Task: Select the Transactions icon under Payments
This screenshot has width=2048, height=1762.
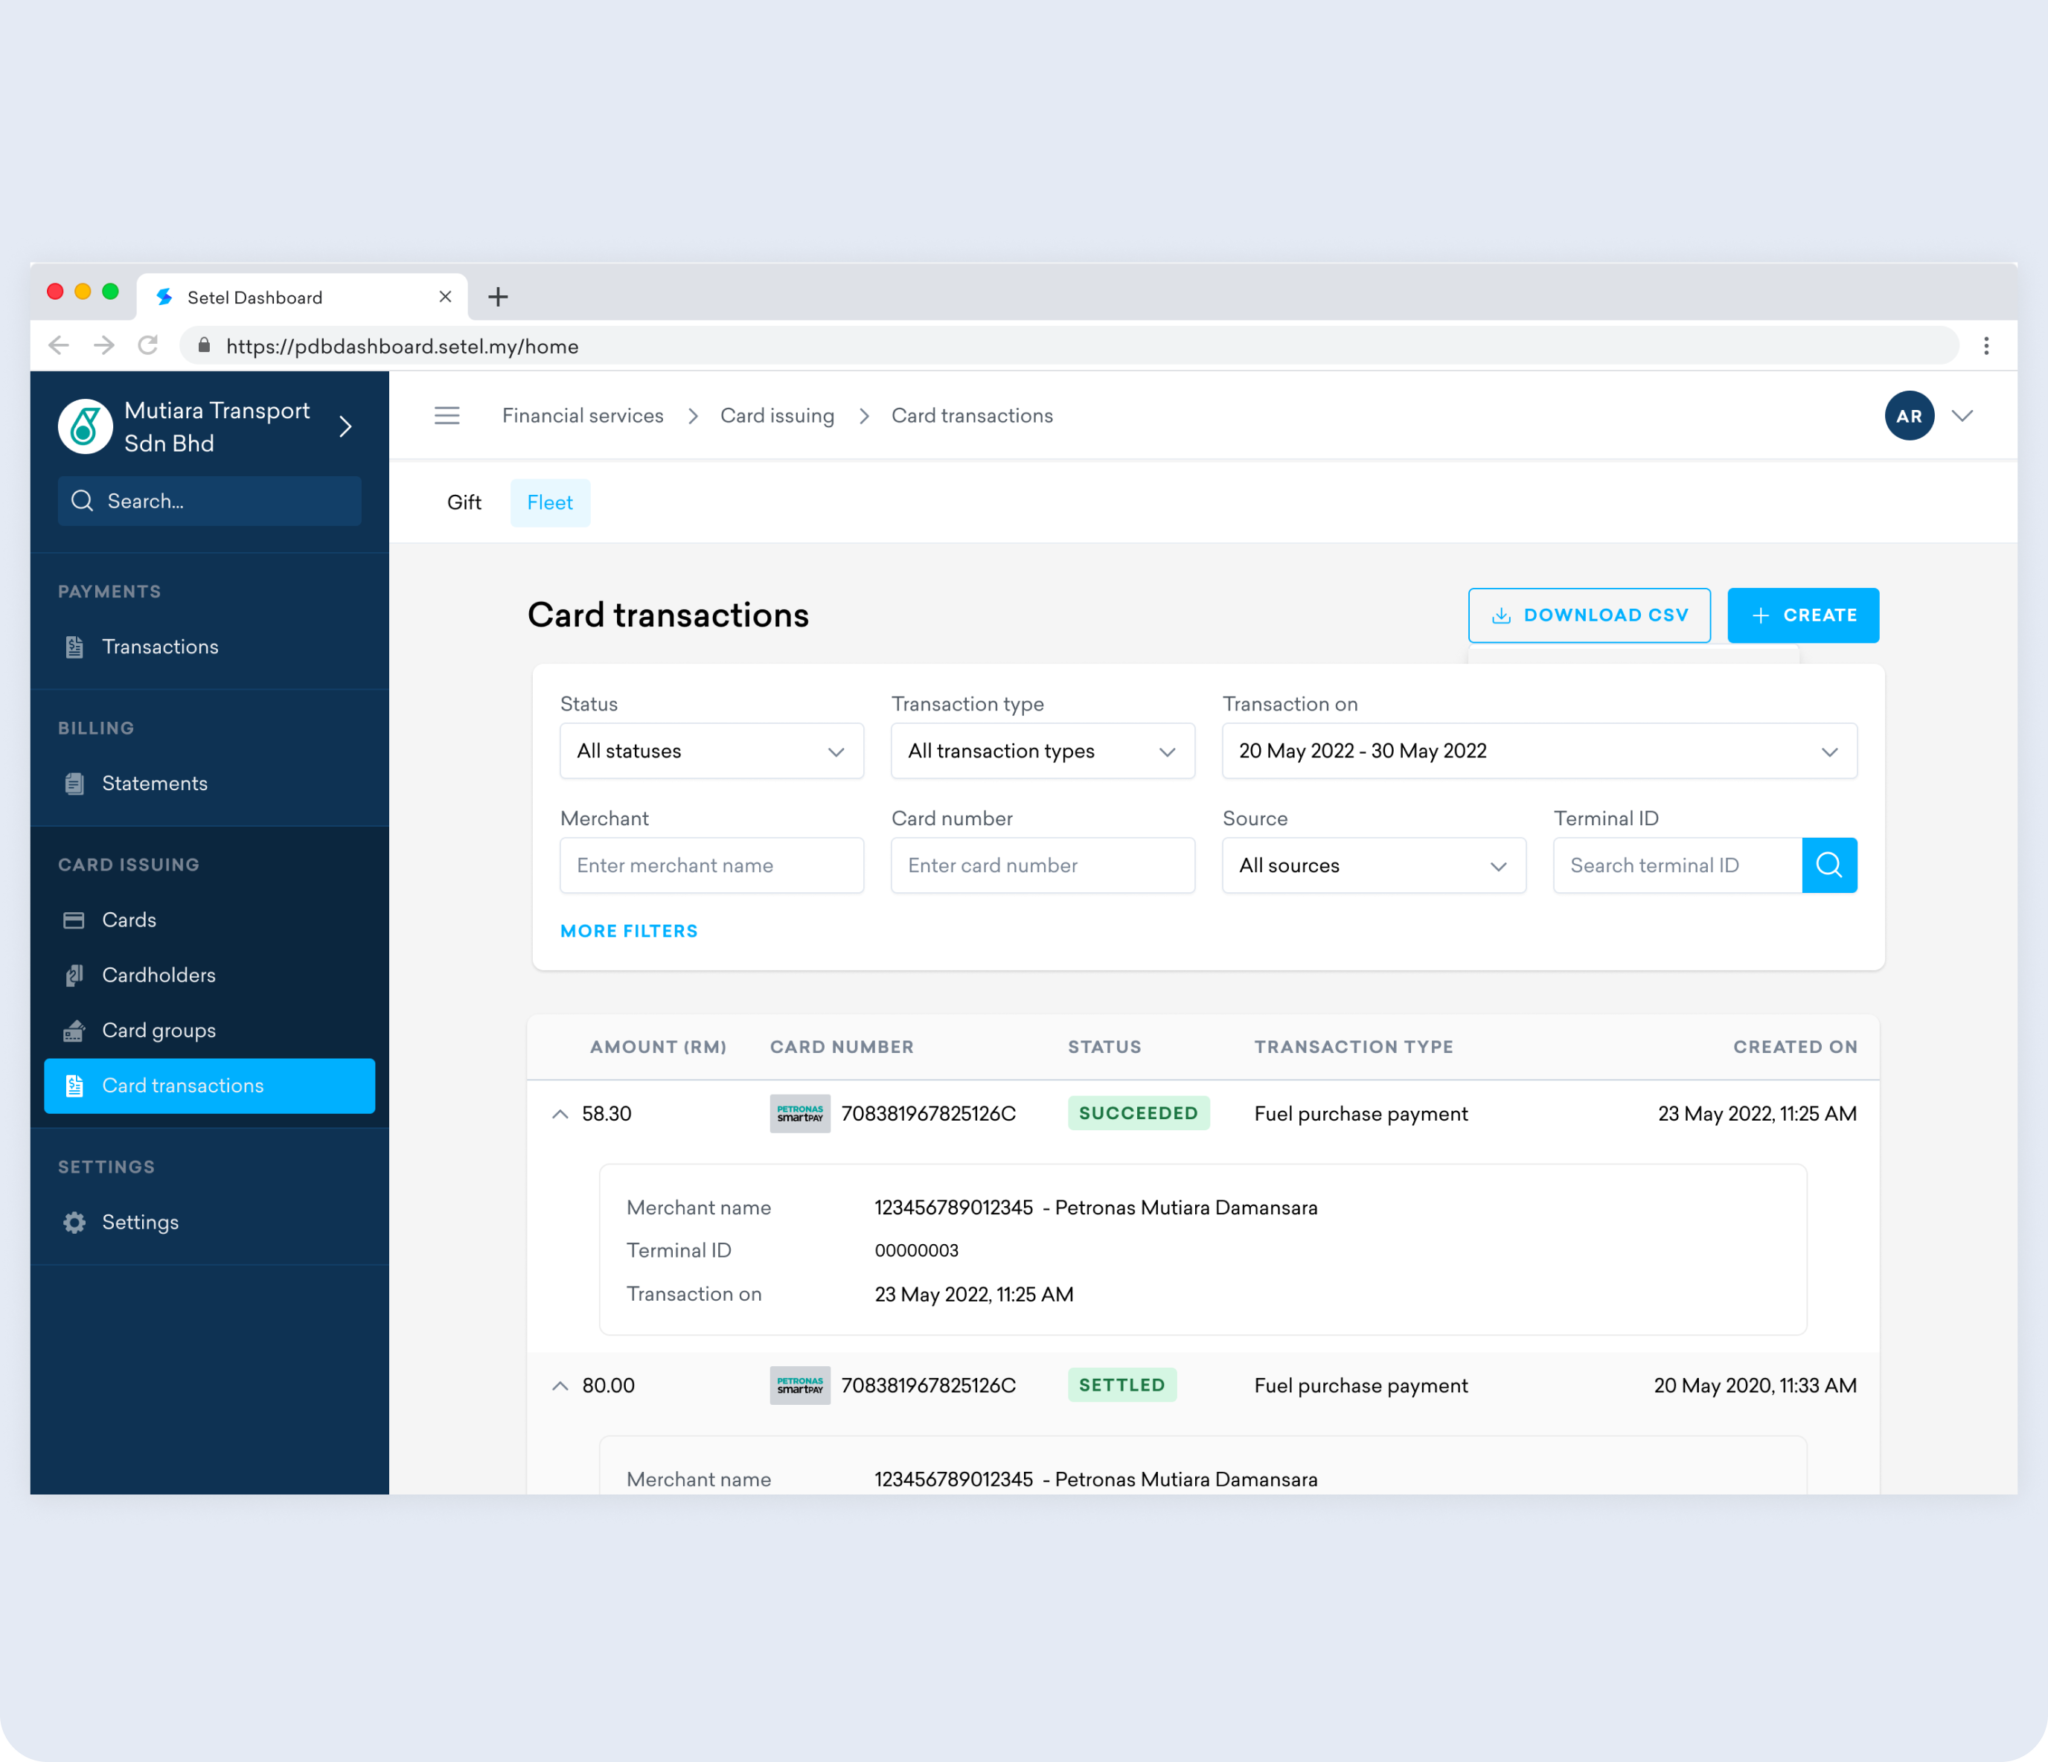Action: tap(74, 646)
